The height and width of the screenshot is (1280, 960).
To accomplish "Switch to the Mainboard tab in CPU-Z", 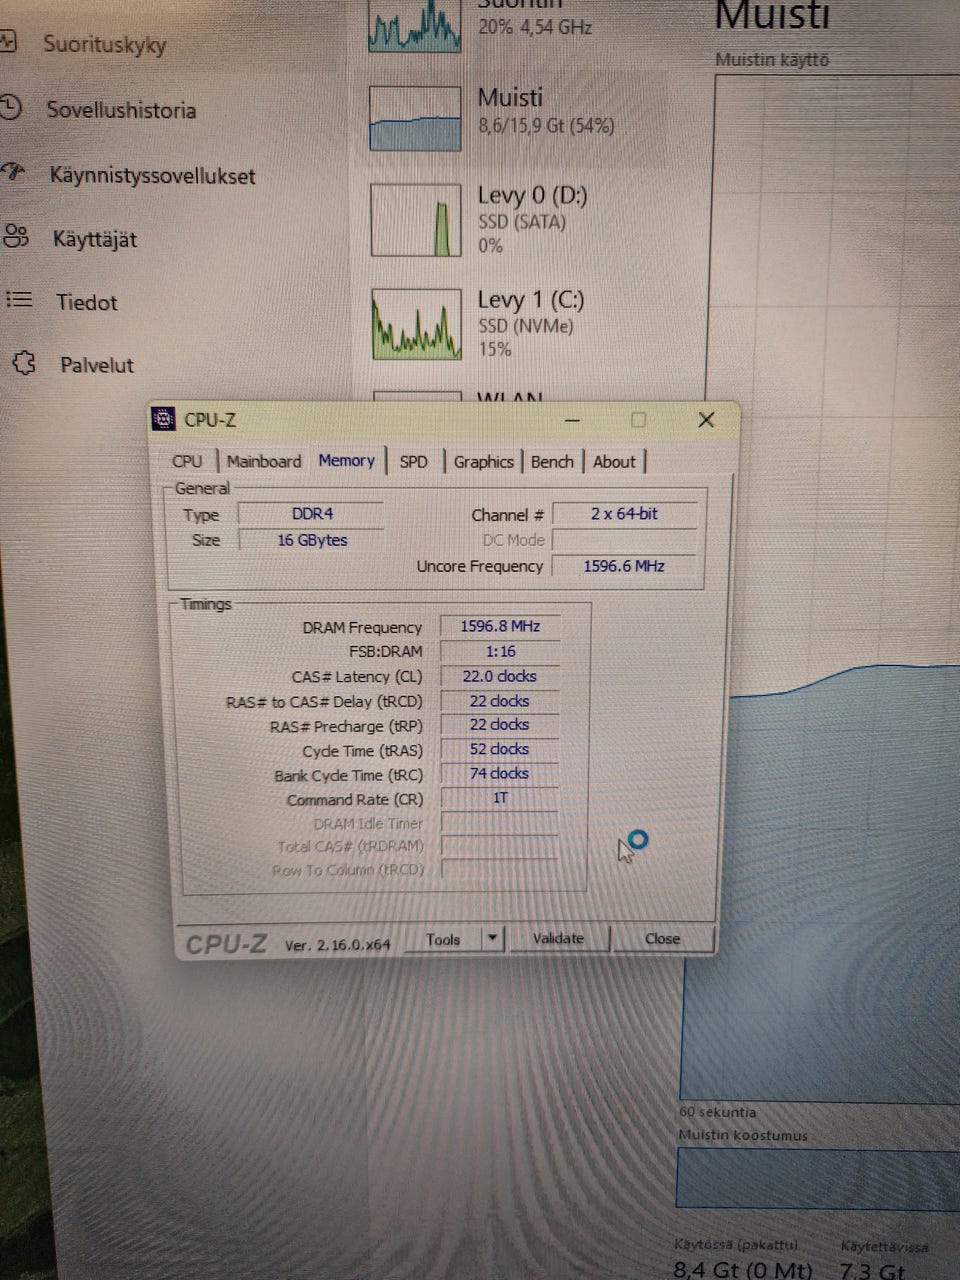I will click(x=263, y=461).
